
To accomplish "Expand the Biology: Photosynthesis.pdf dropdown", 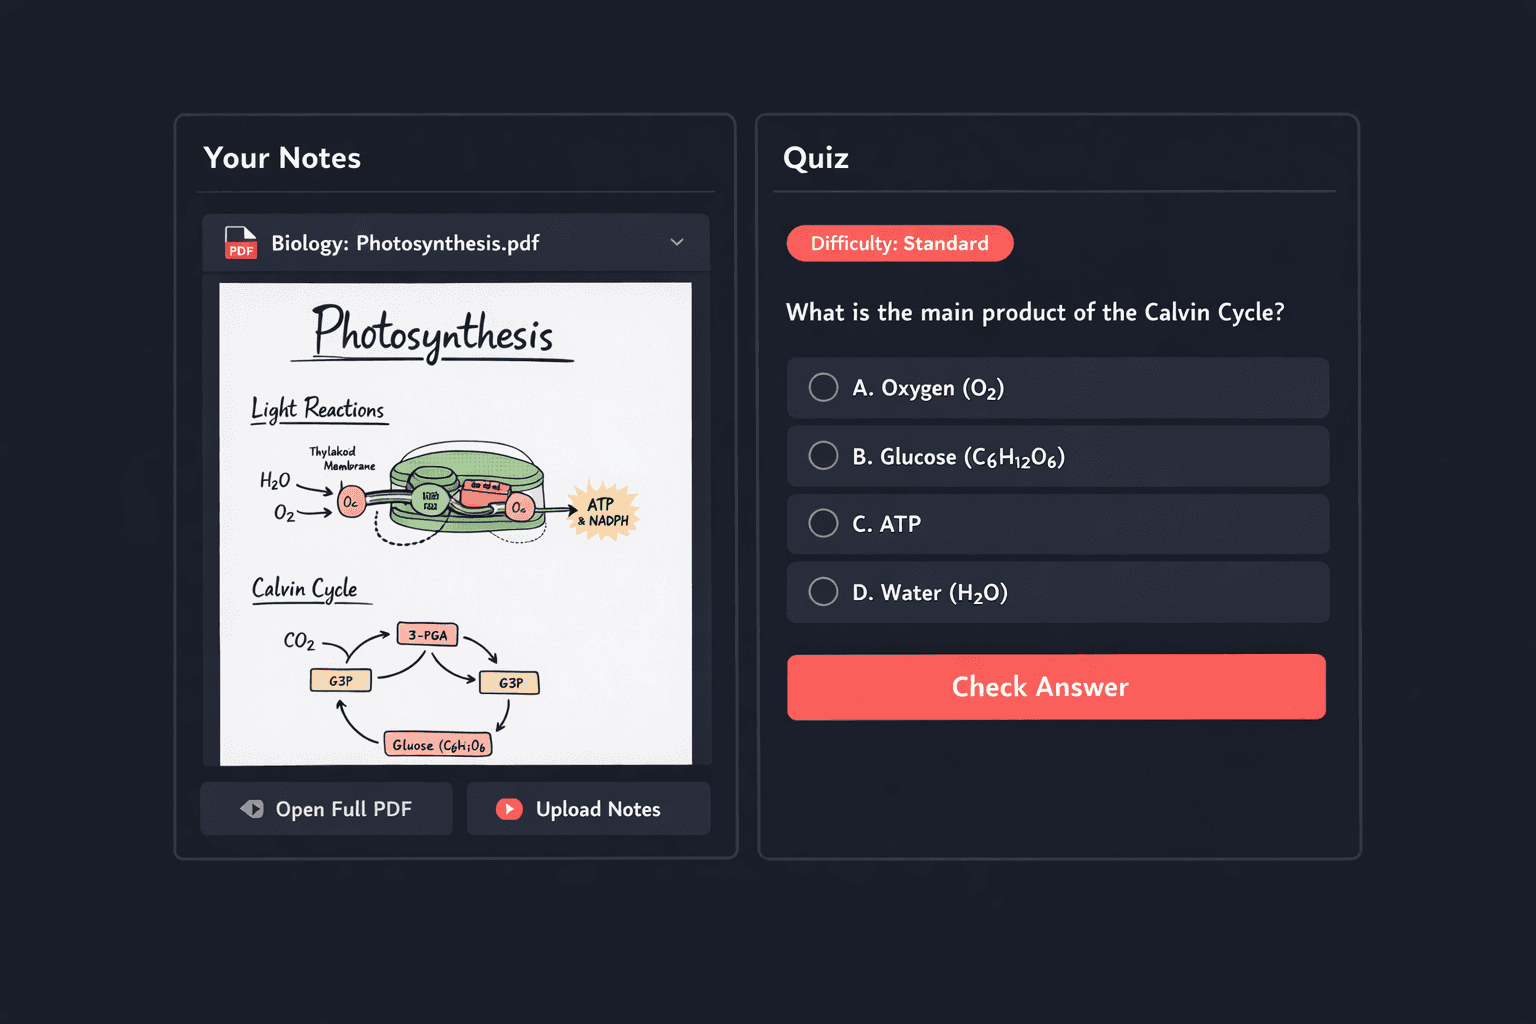I will tap(676, 242).
